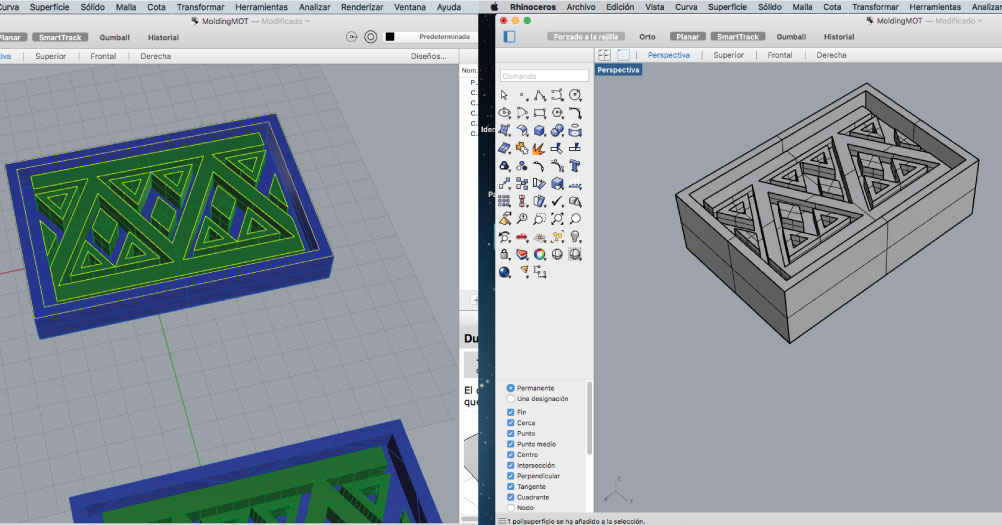The height and width of the screenshot is (525, 1002).
Task: Disable the Cuadrante snap checkbox
Action: click(511, 497)
